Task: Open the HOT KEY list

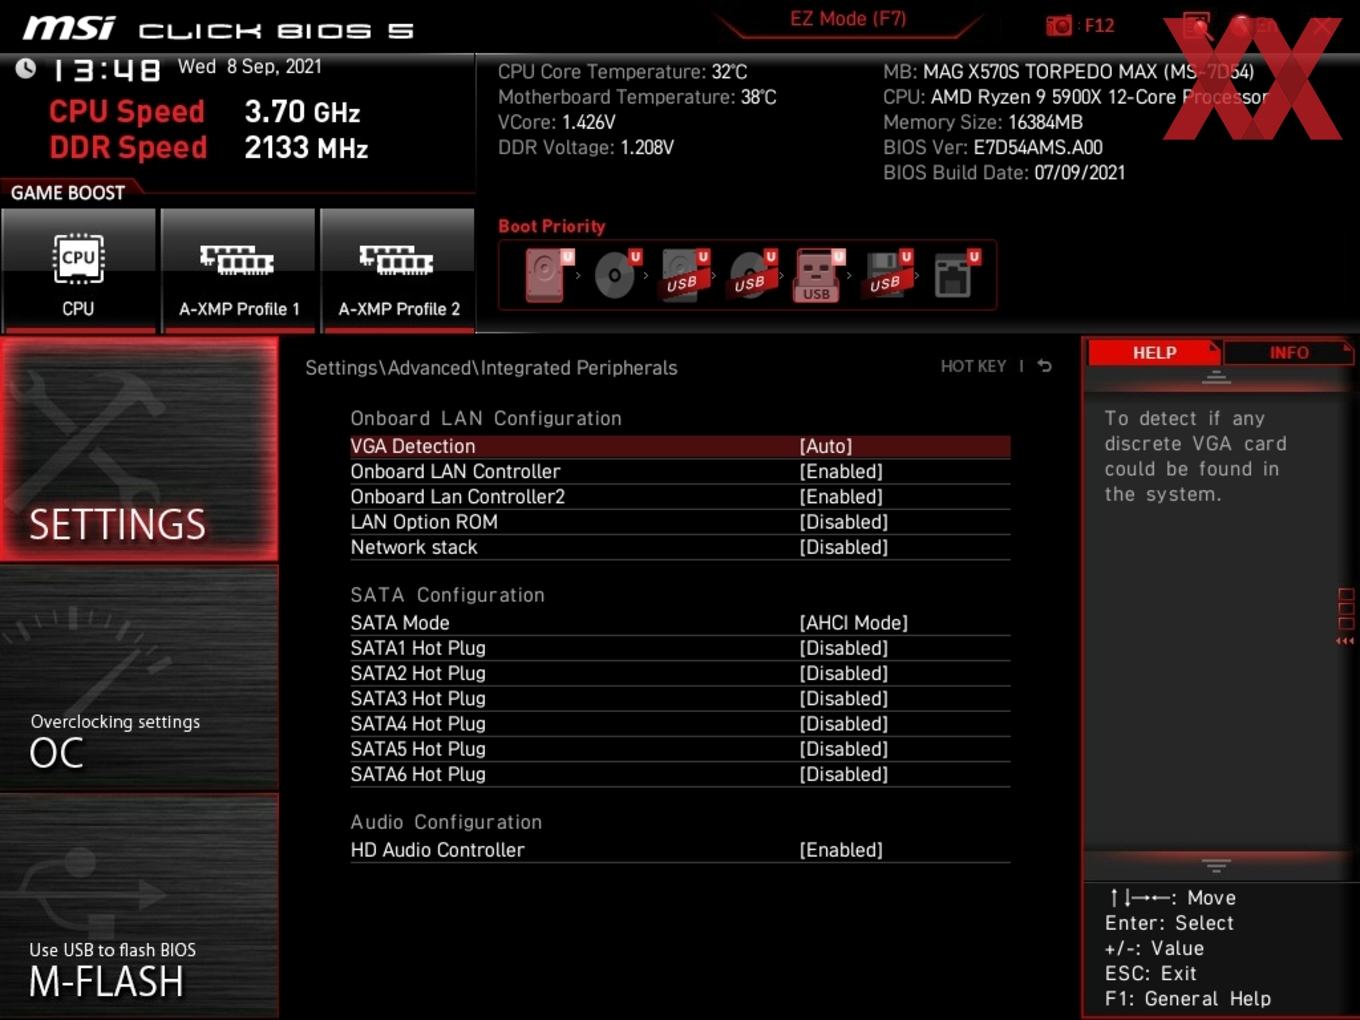Action: click(x=973, y=366)
